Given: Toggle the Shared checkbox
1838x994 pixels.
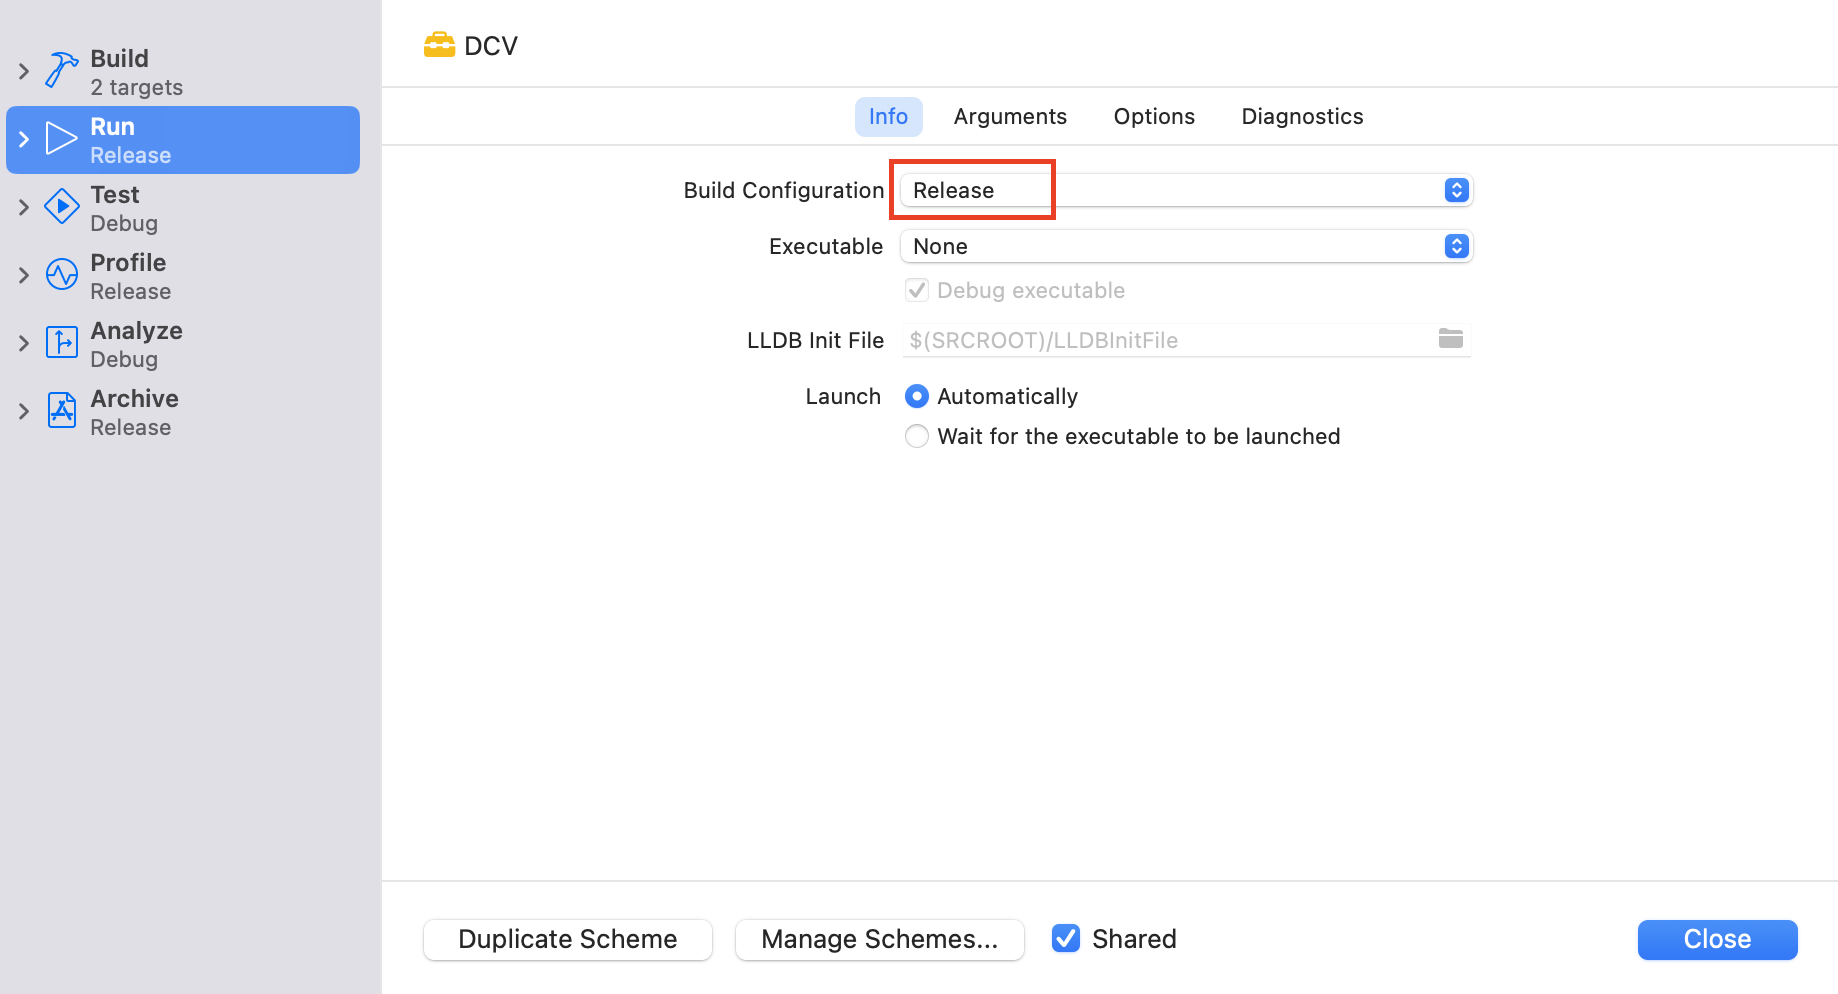Looking at the screenshot, I should pos(1066,938).
